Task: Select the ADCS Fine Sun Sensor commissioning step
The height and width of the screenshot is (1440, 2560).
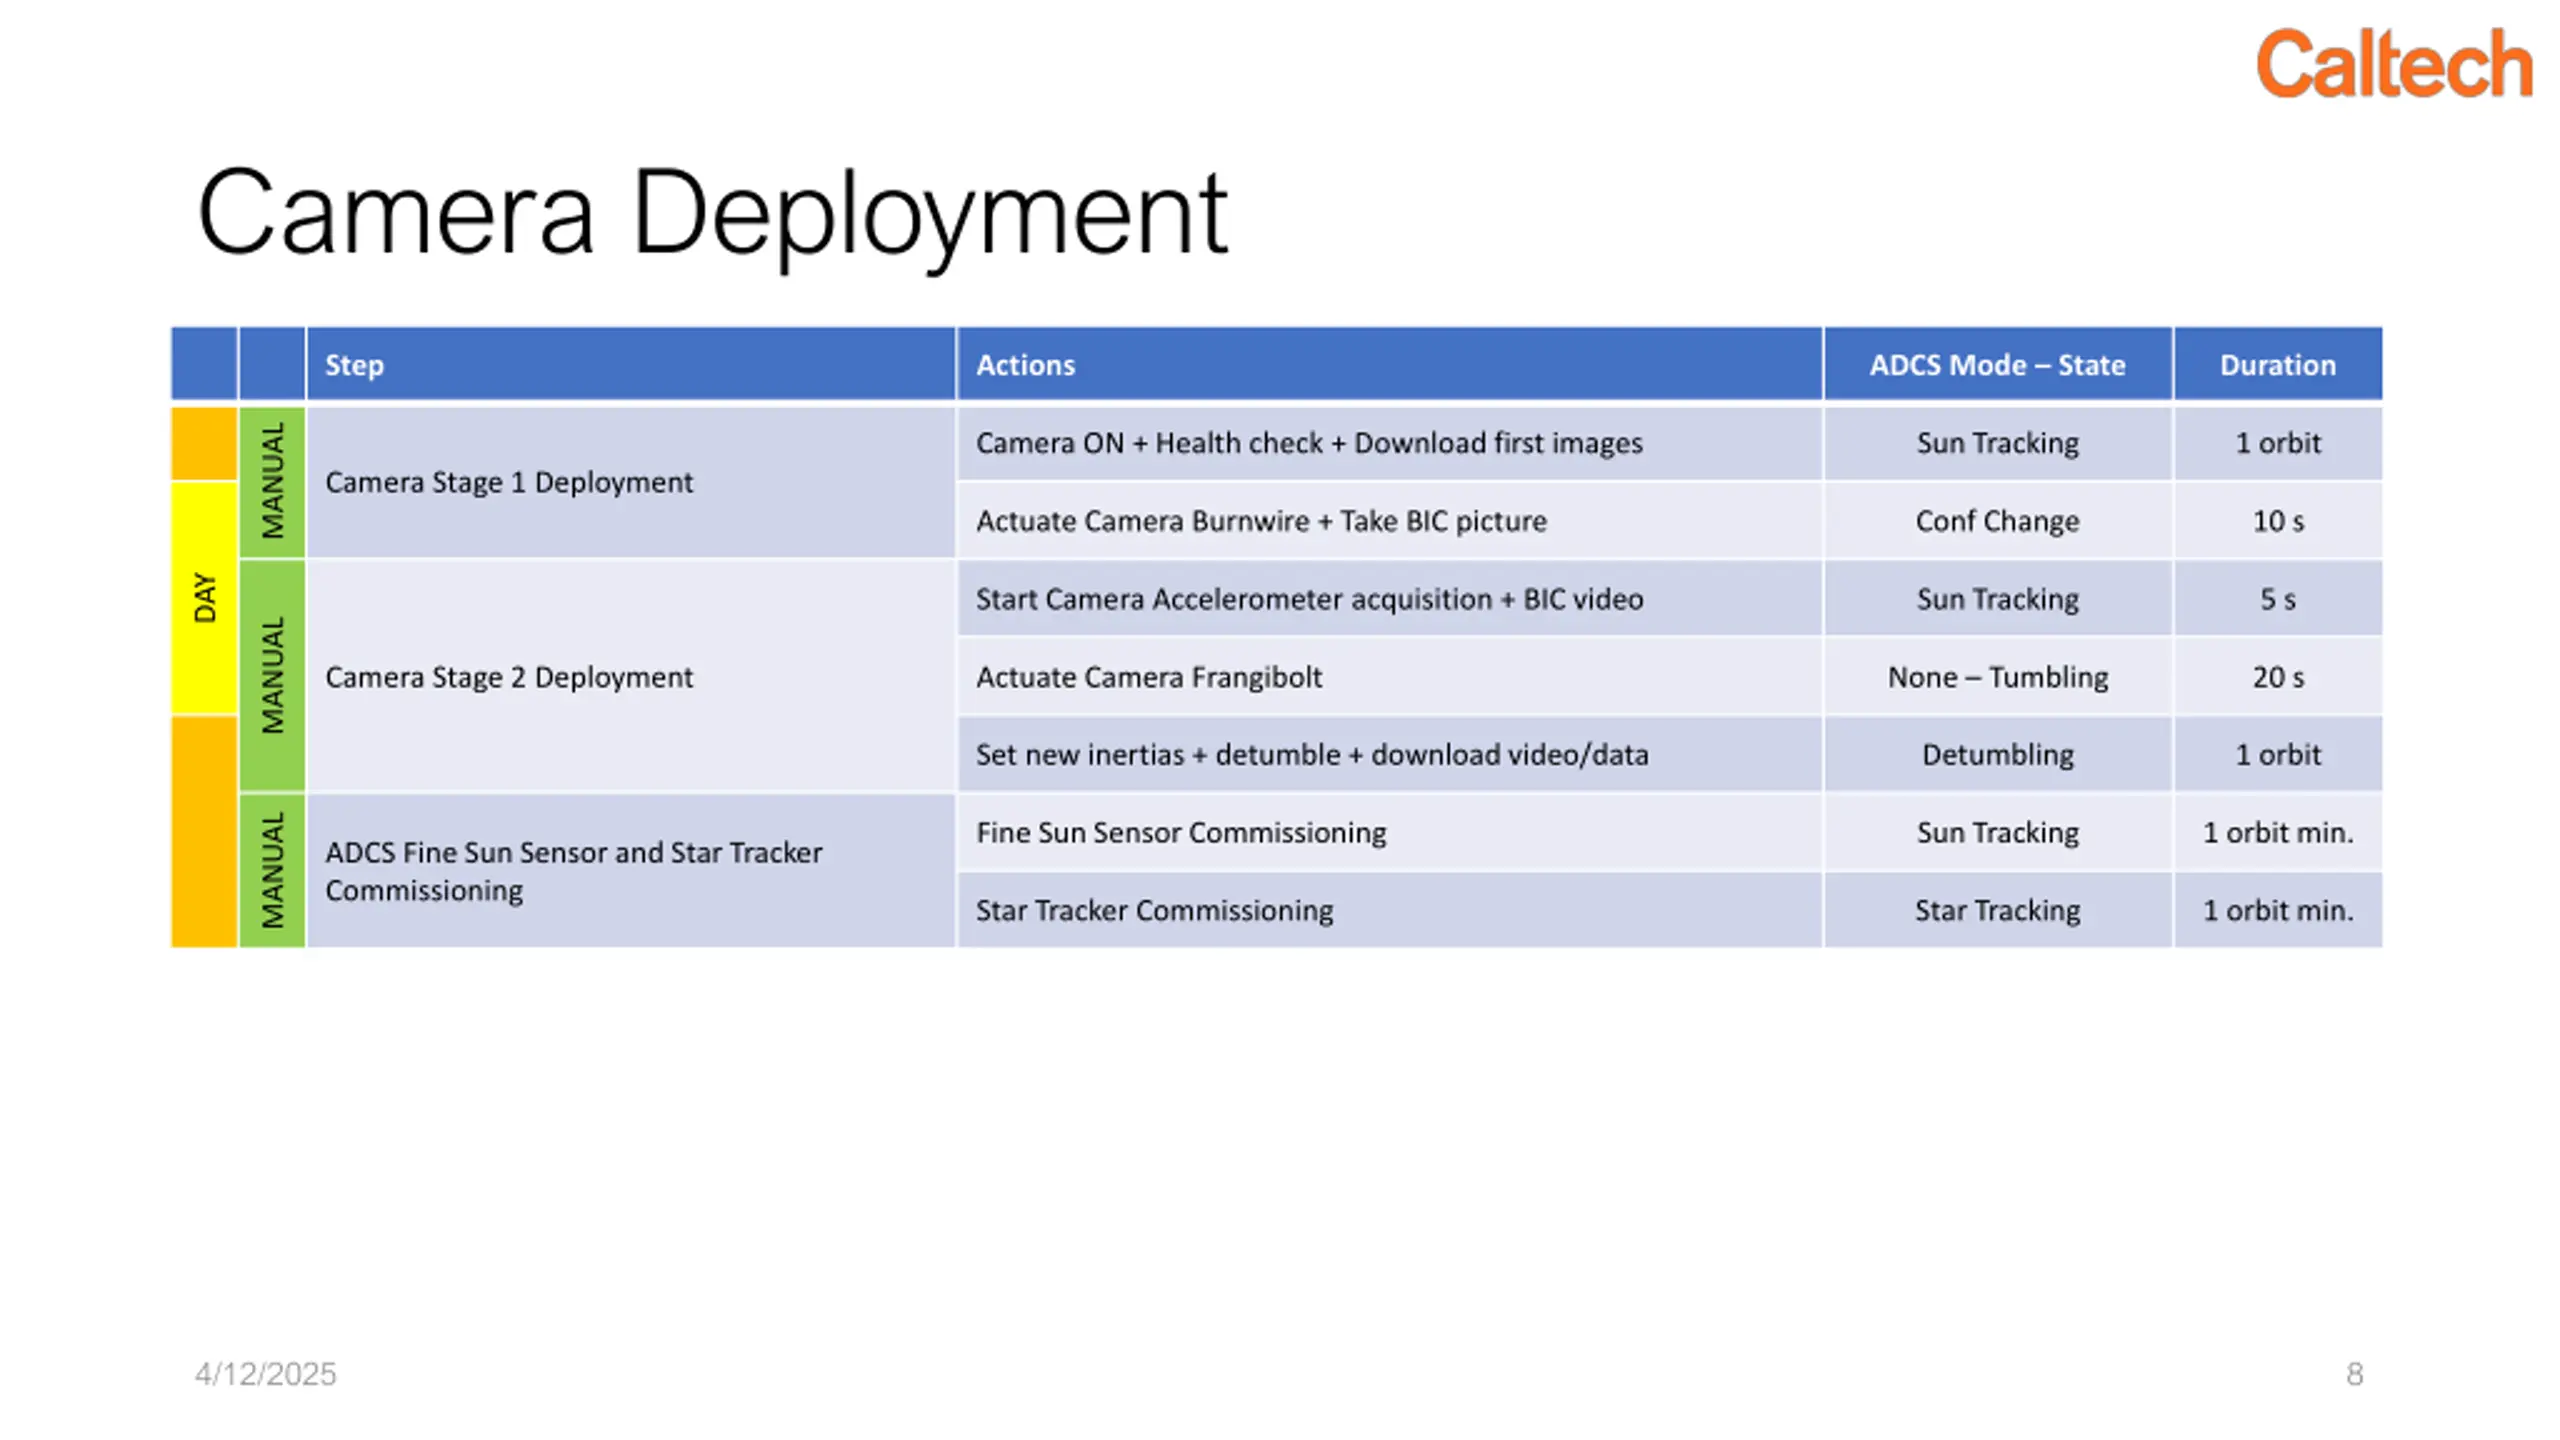Action: pos(631,871)
